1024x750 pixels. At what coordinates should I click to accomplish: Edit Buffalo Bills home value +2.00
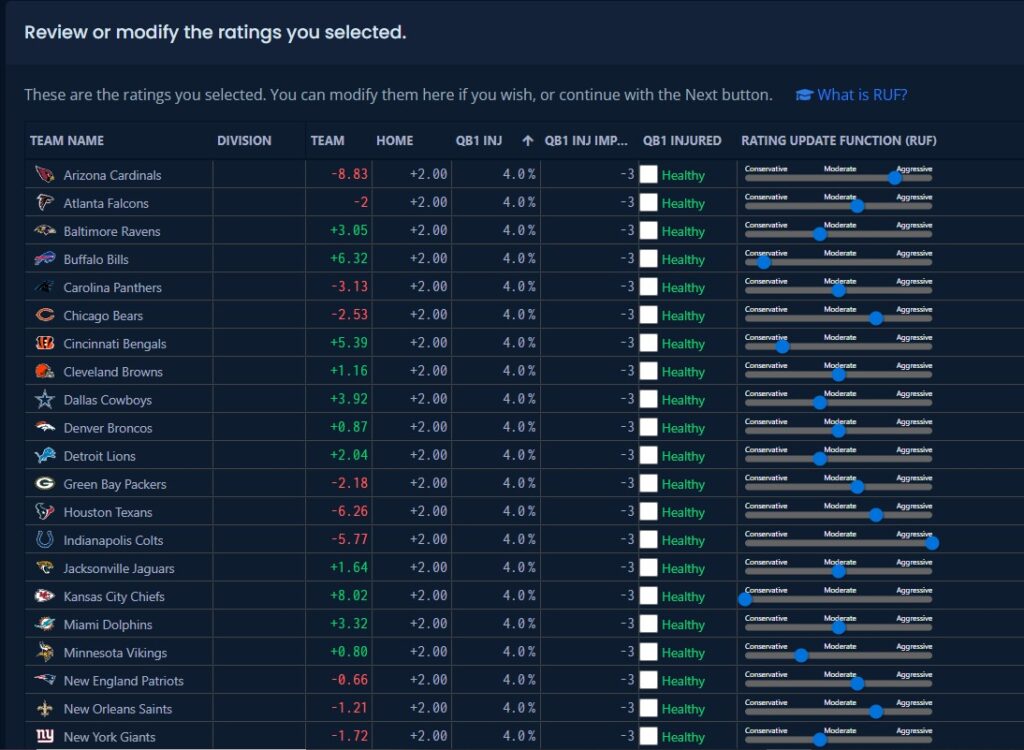pos(428,259)
